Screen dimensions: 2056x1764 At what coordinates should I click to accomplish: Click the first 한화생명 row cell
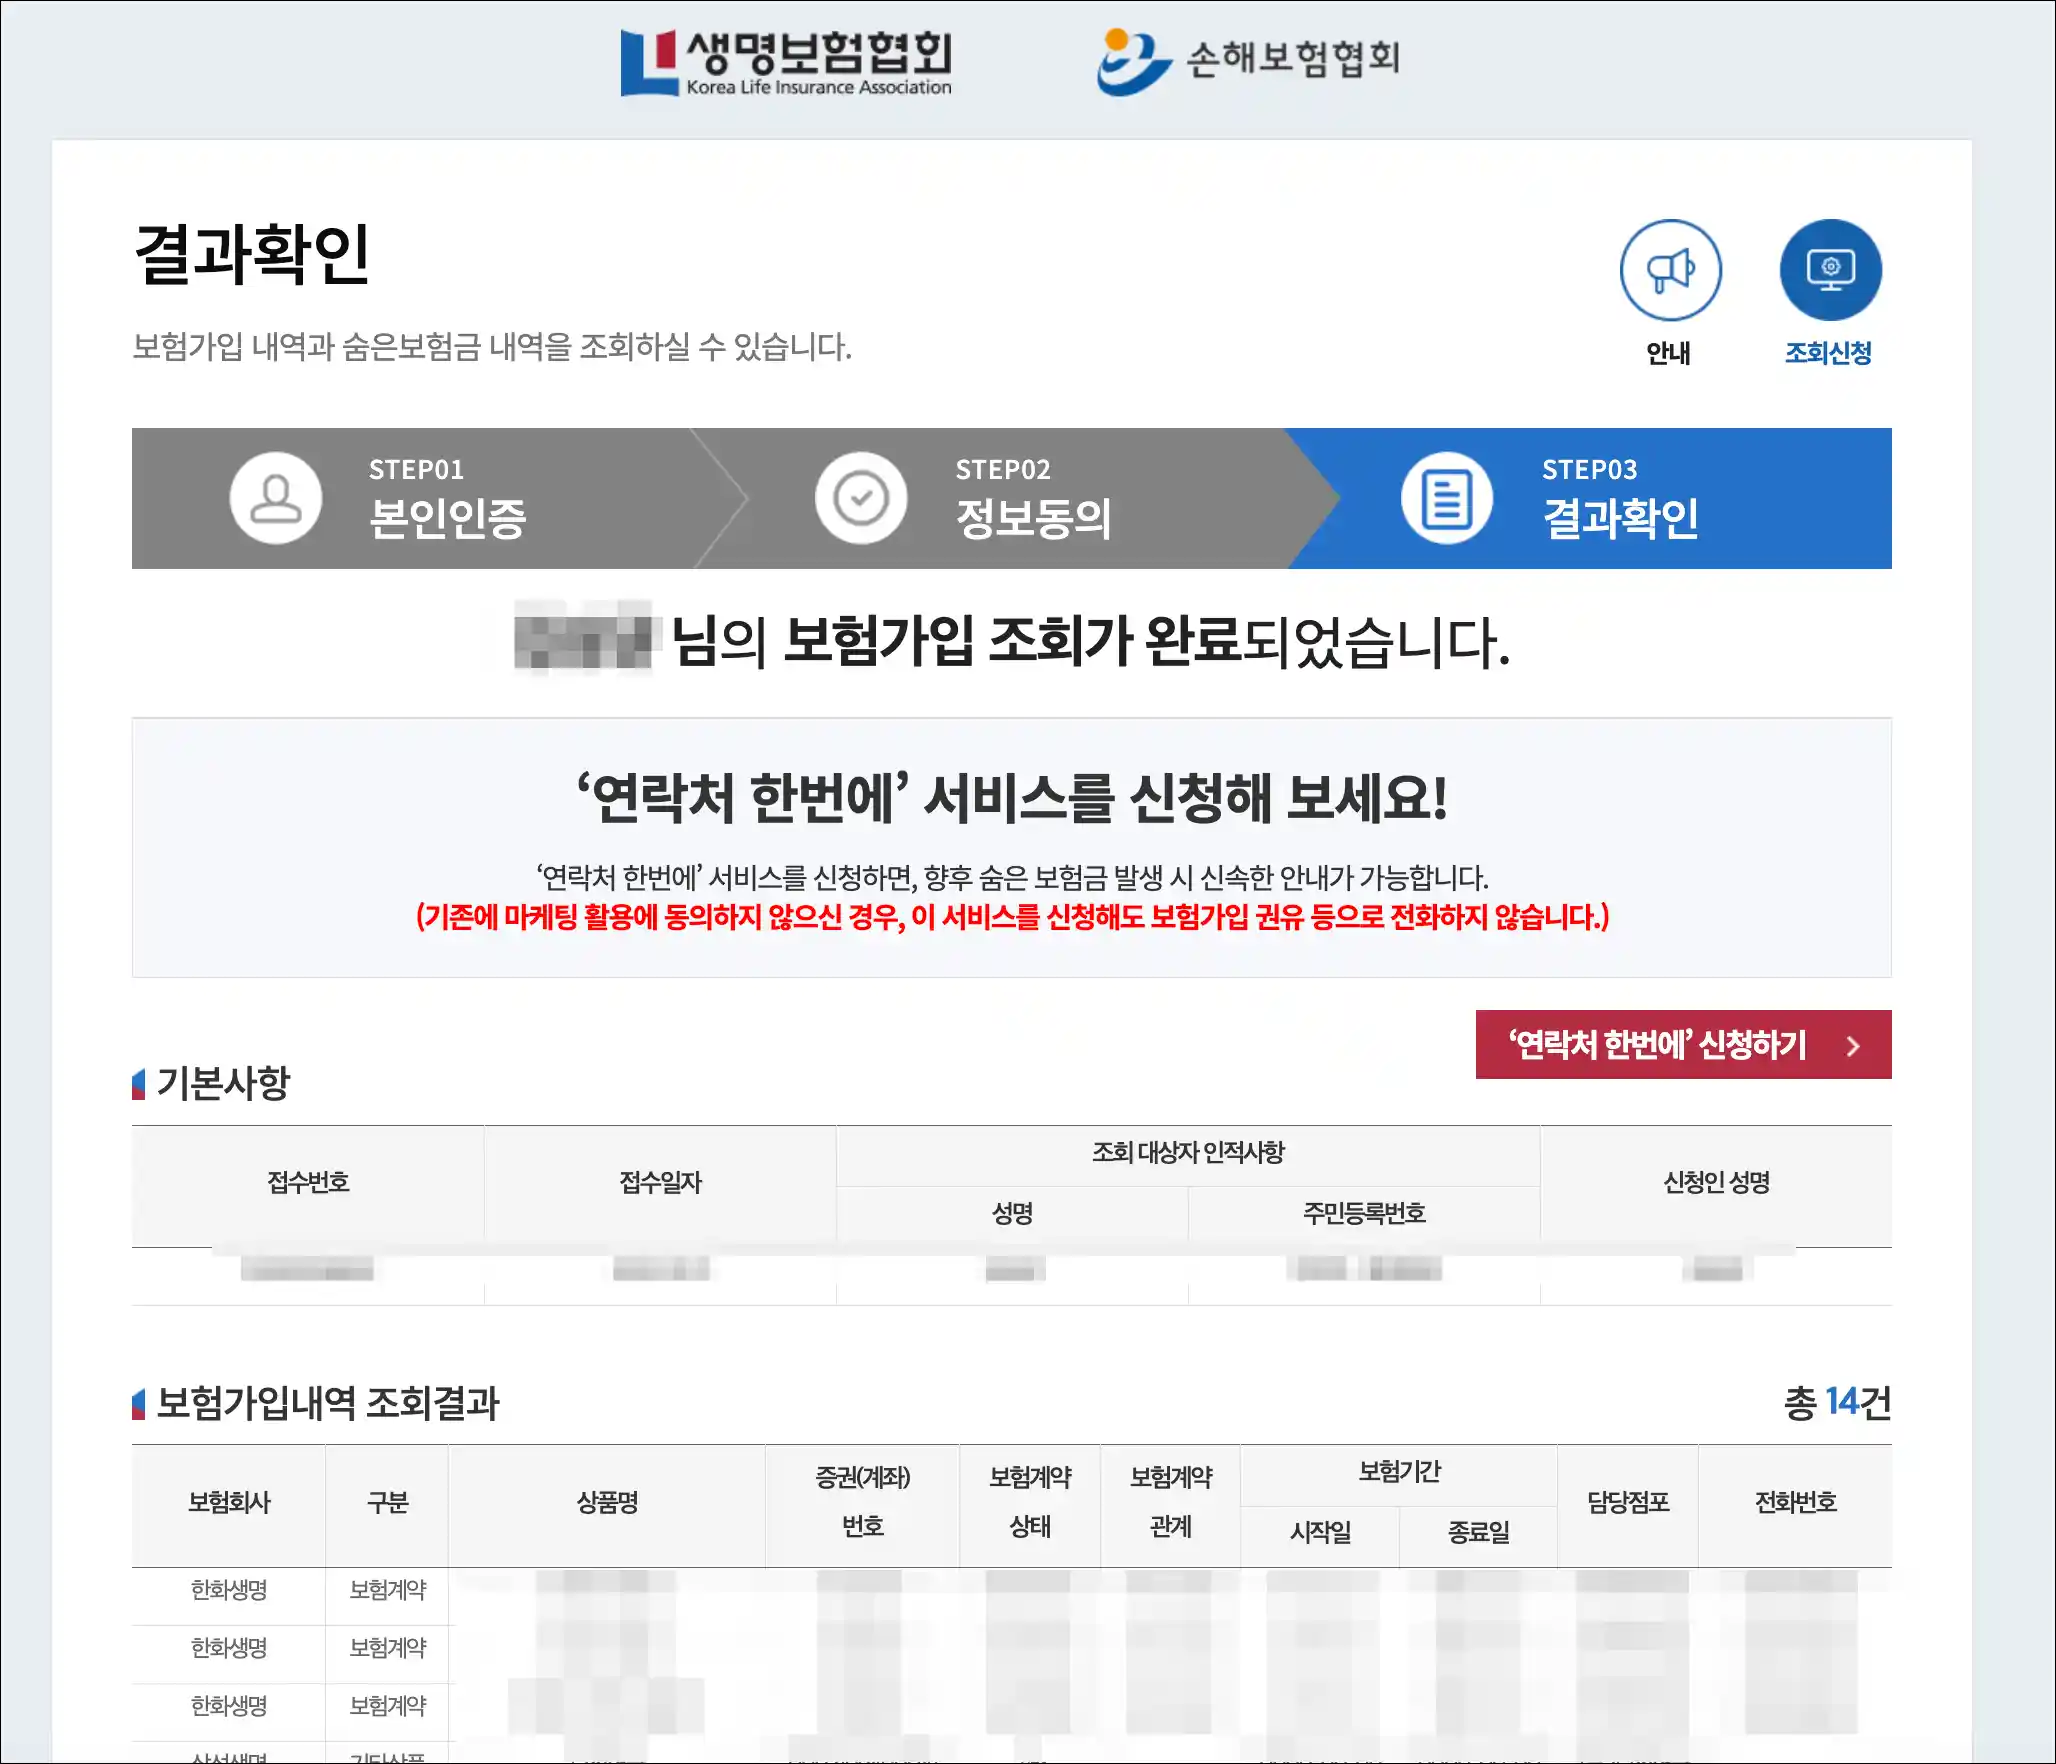click(229, 1590)
